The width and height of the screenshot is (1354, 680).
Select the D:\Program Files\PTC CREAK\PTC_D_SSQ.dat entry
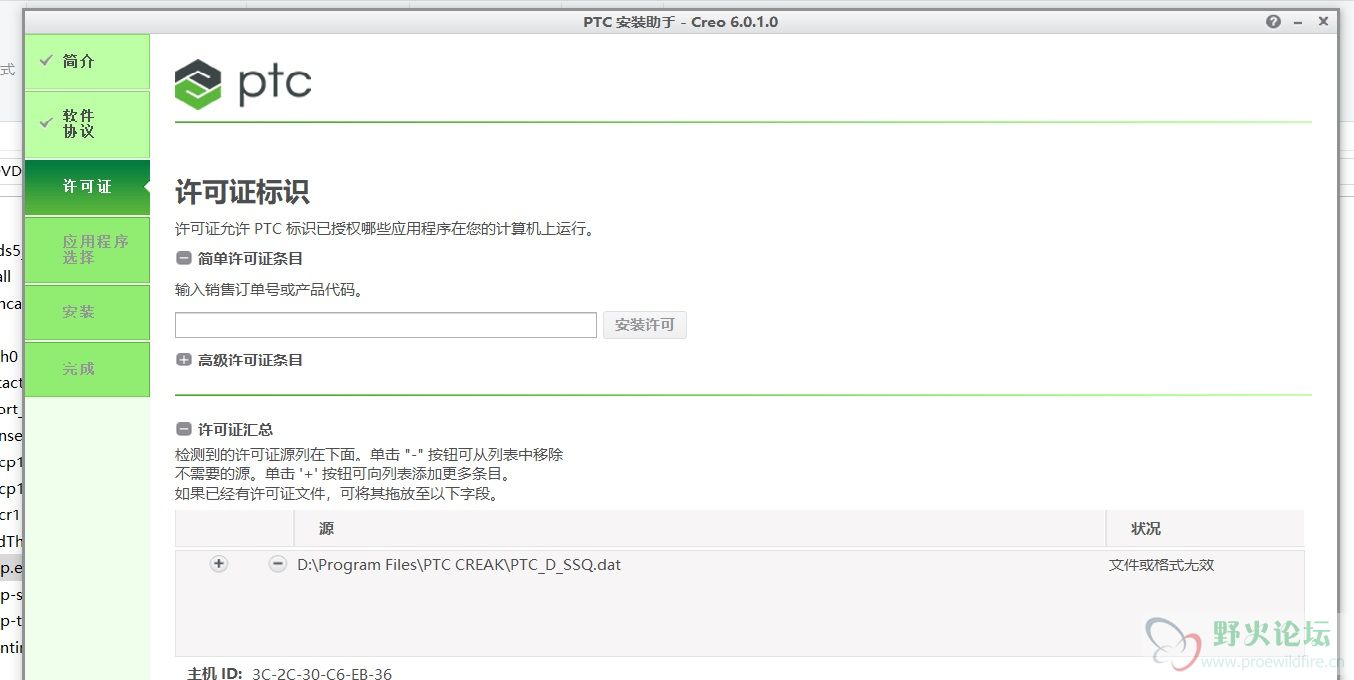459,564
